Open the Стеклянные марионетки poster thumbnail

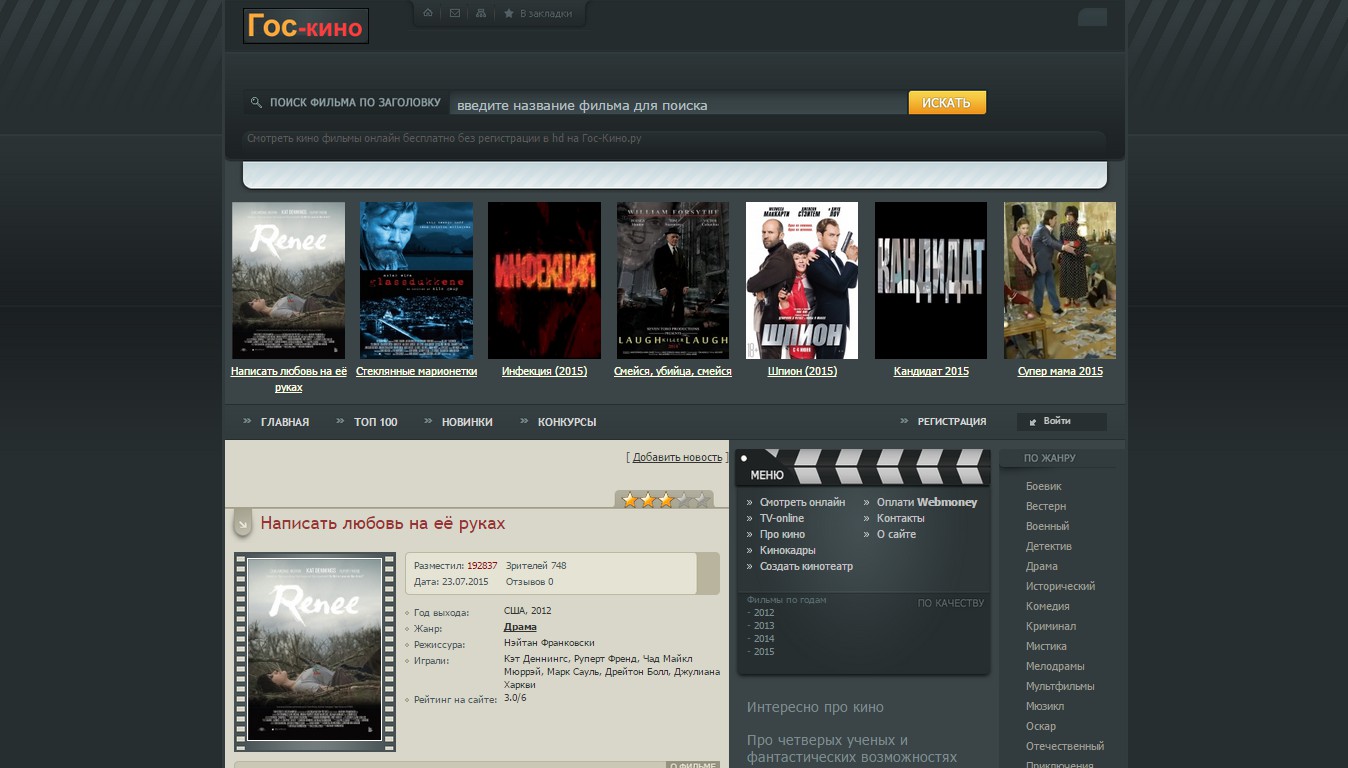tap(416, 280)
